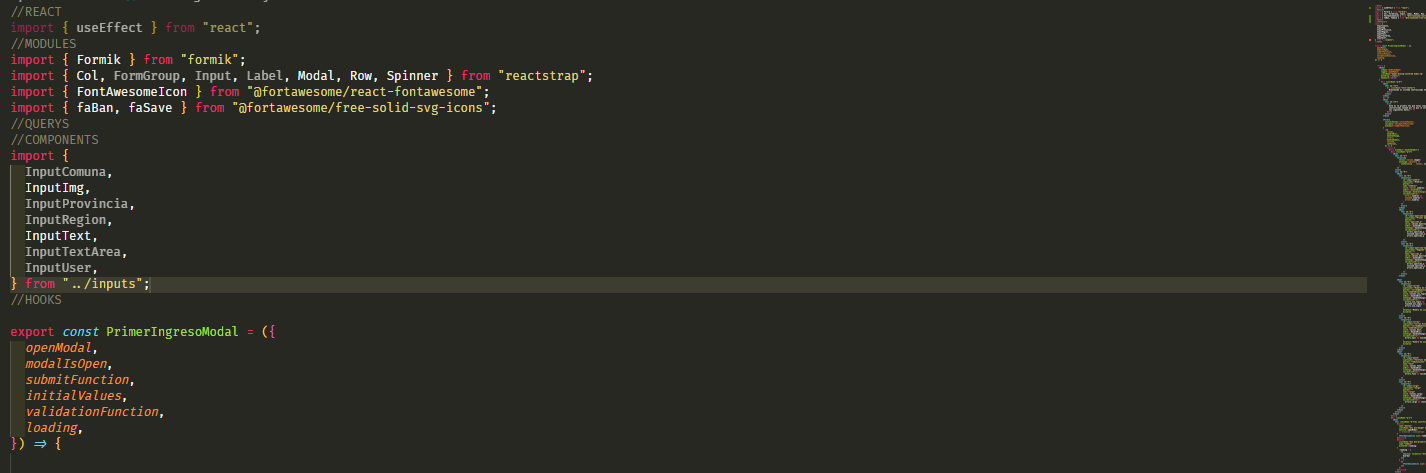Click the validationFunction parameter
This screenshot has height=473, width=1426.
[x=91, y=412]
